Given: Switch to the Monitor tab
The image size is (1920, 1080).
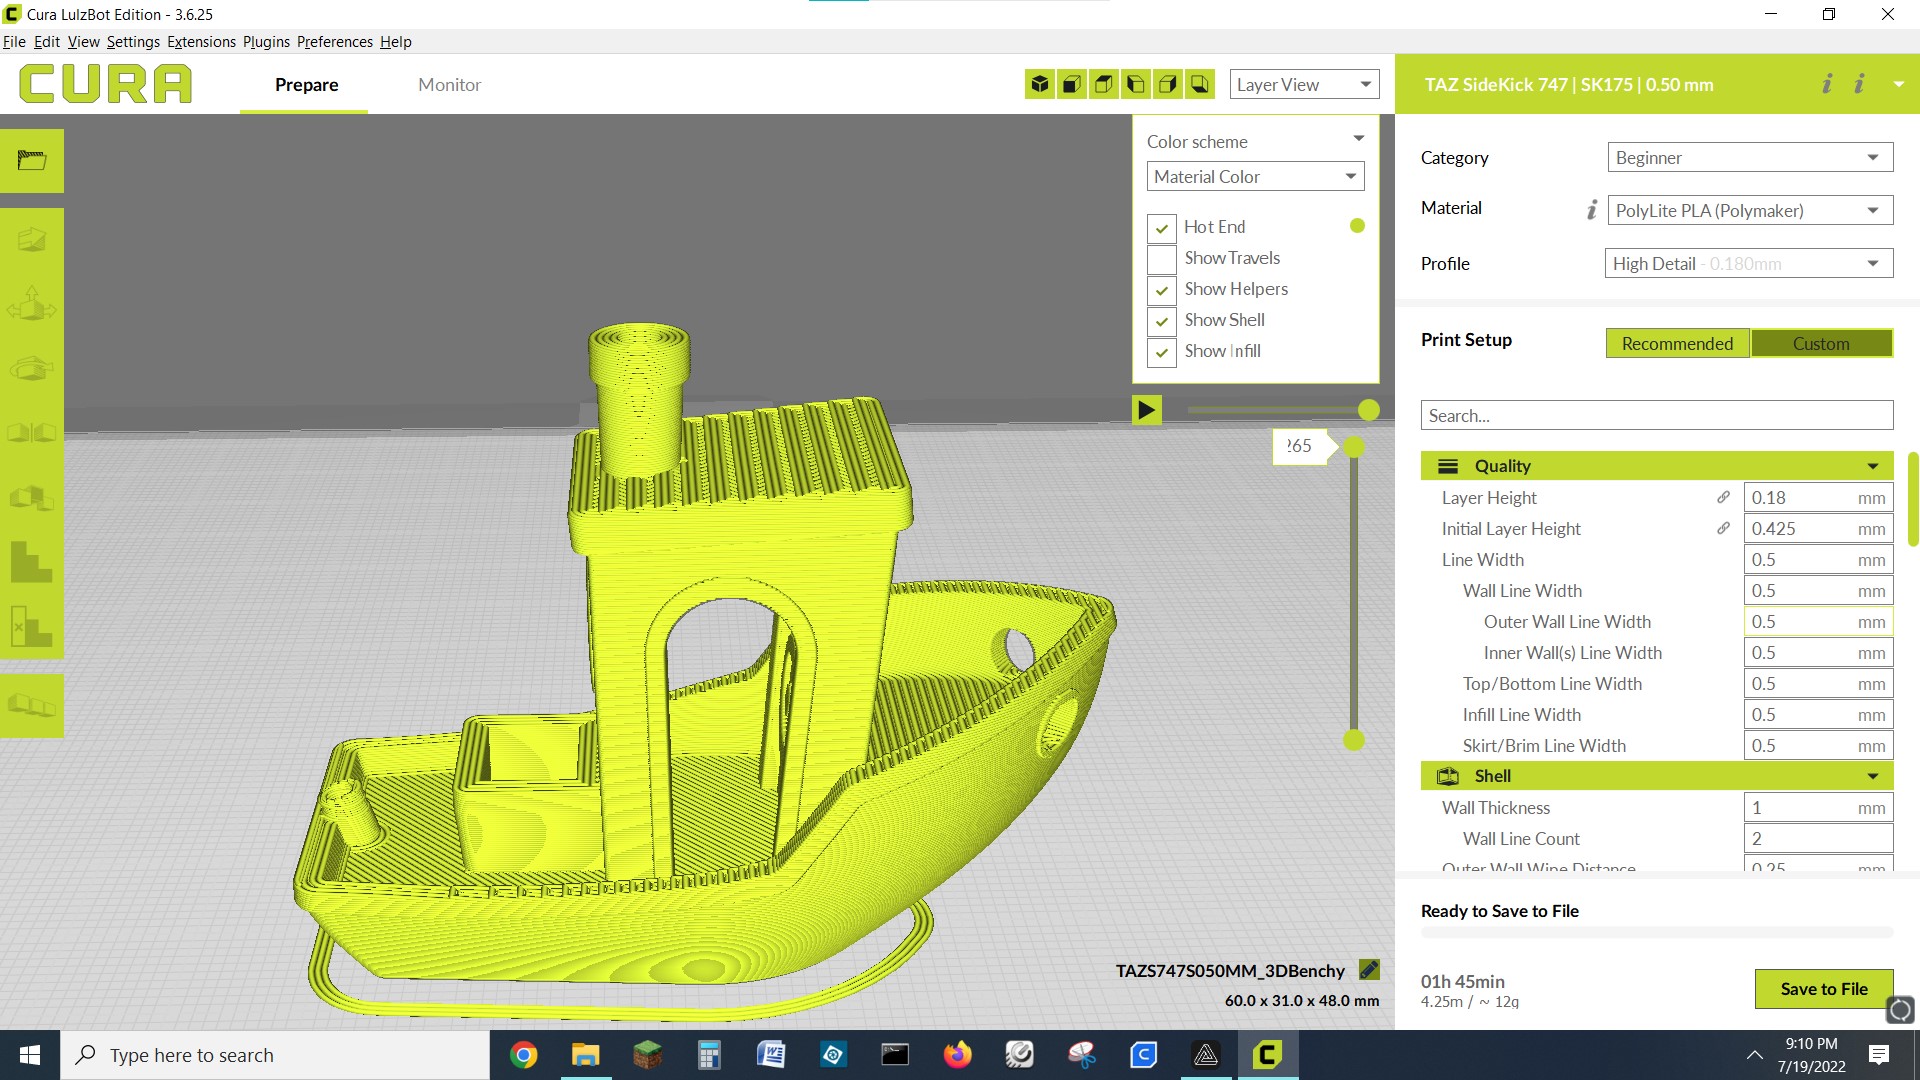Looking at the screenshot, I should 449,85.
